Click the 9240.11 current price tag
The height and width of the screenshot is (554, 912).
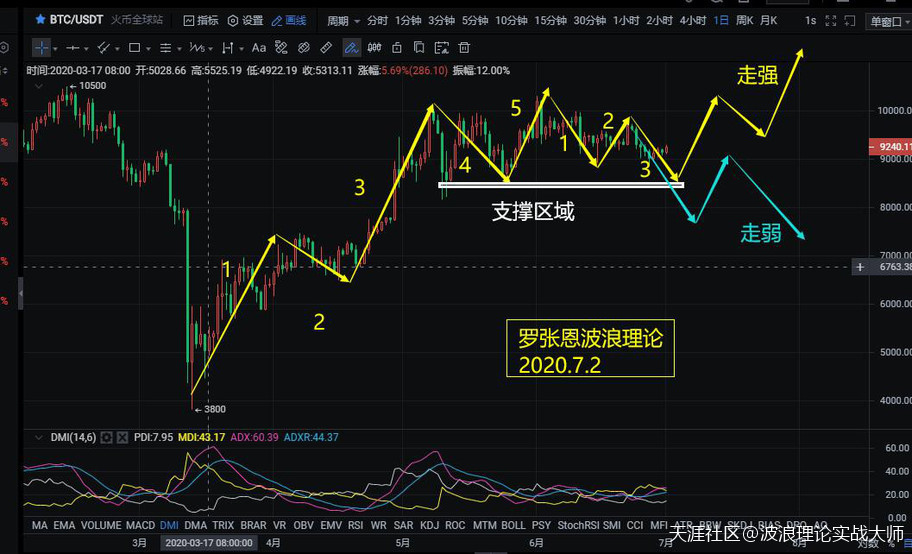(x=890, y=147)
